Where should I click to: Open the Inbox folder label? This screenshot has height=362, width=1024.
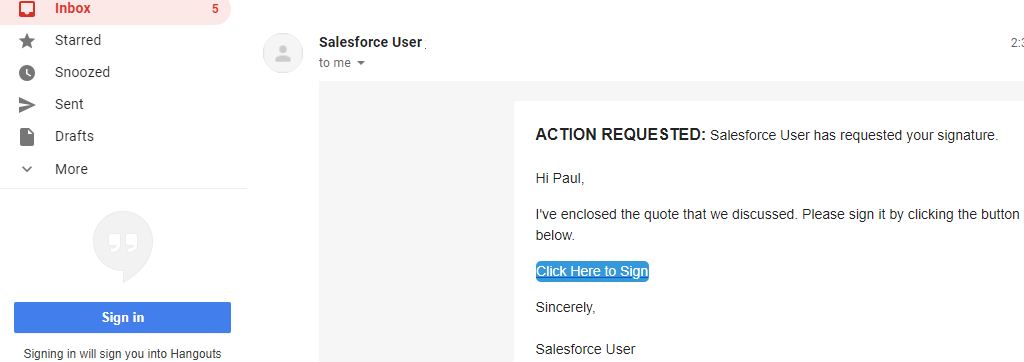[72, 8]
